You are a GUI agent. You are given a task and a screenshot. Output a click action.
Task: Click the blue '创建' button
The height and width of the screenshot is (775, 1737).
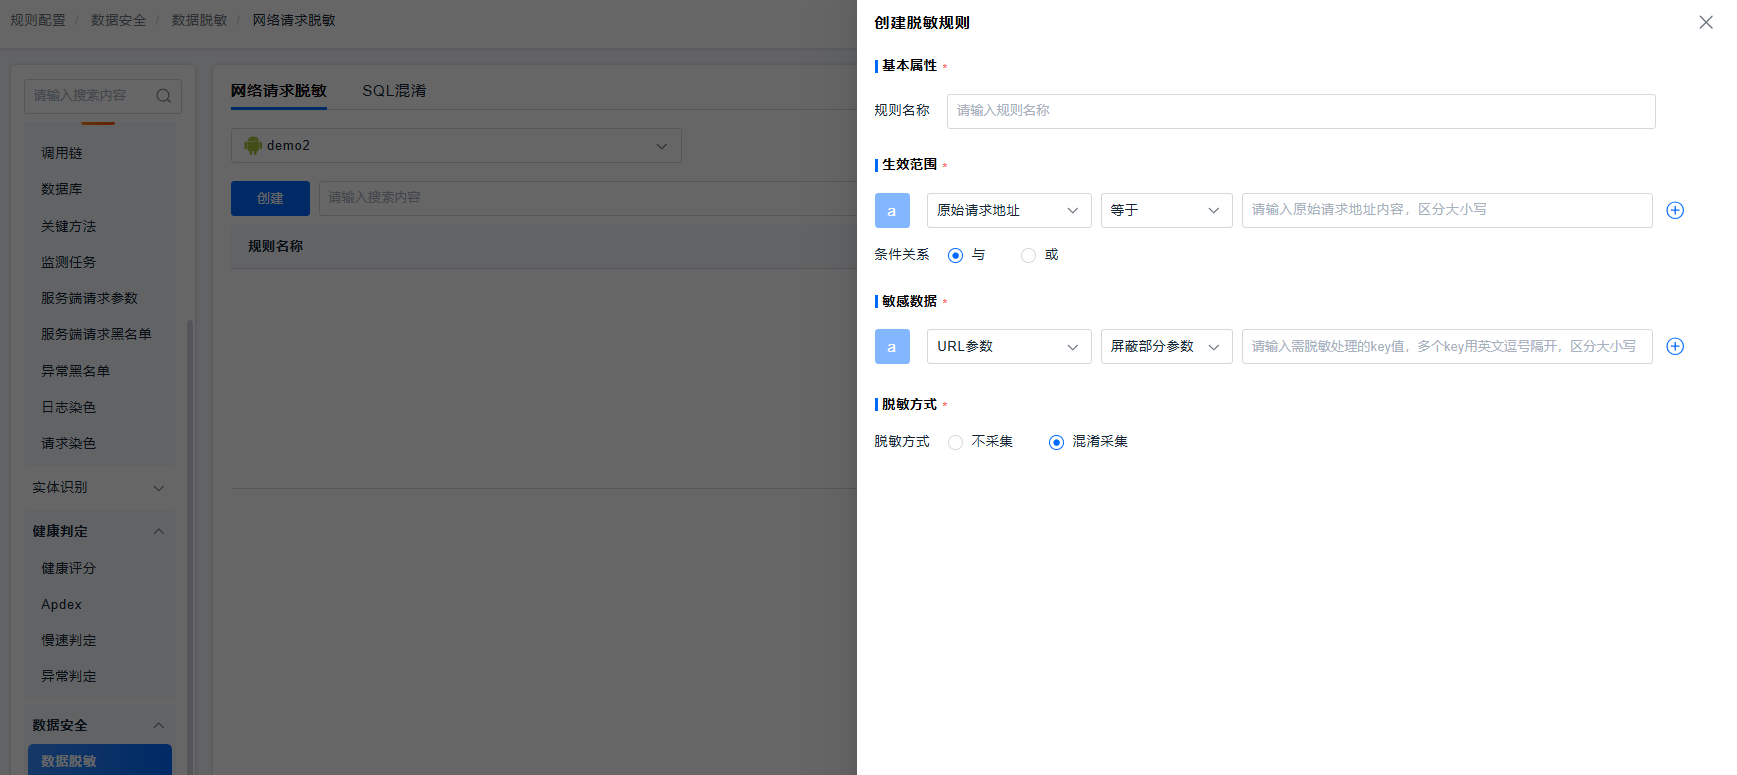(270, 198)
